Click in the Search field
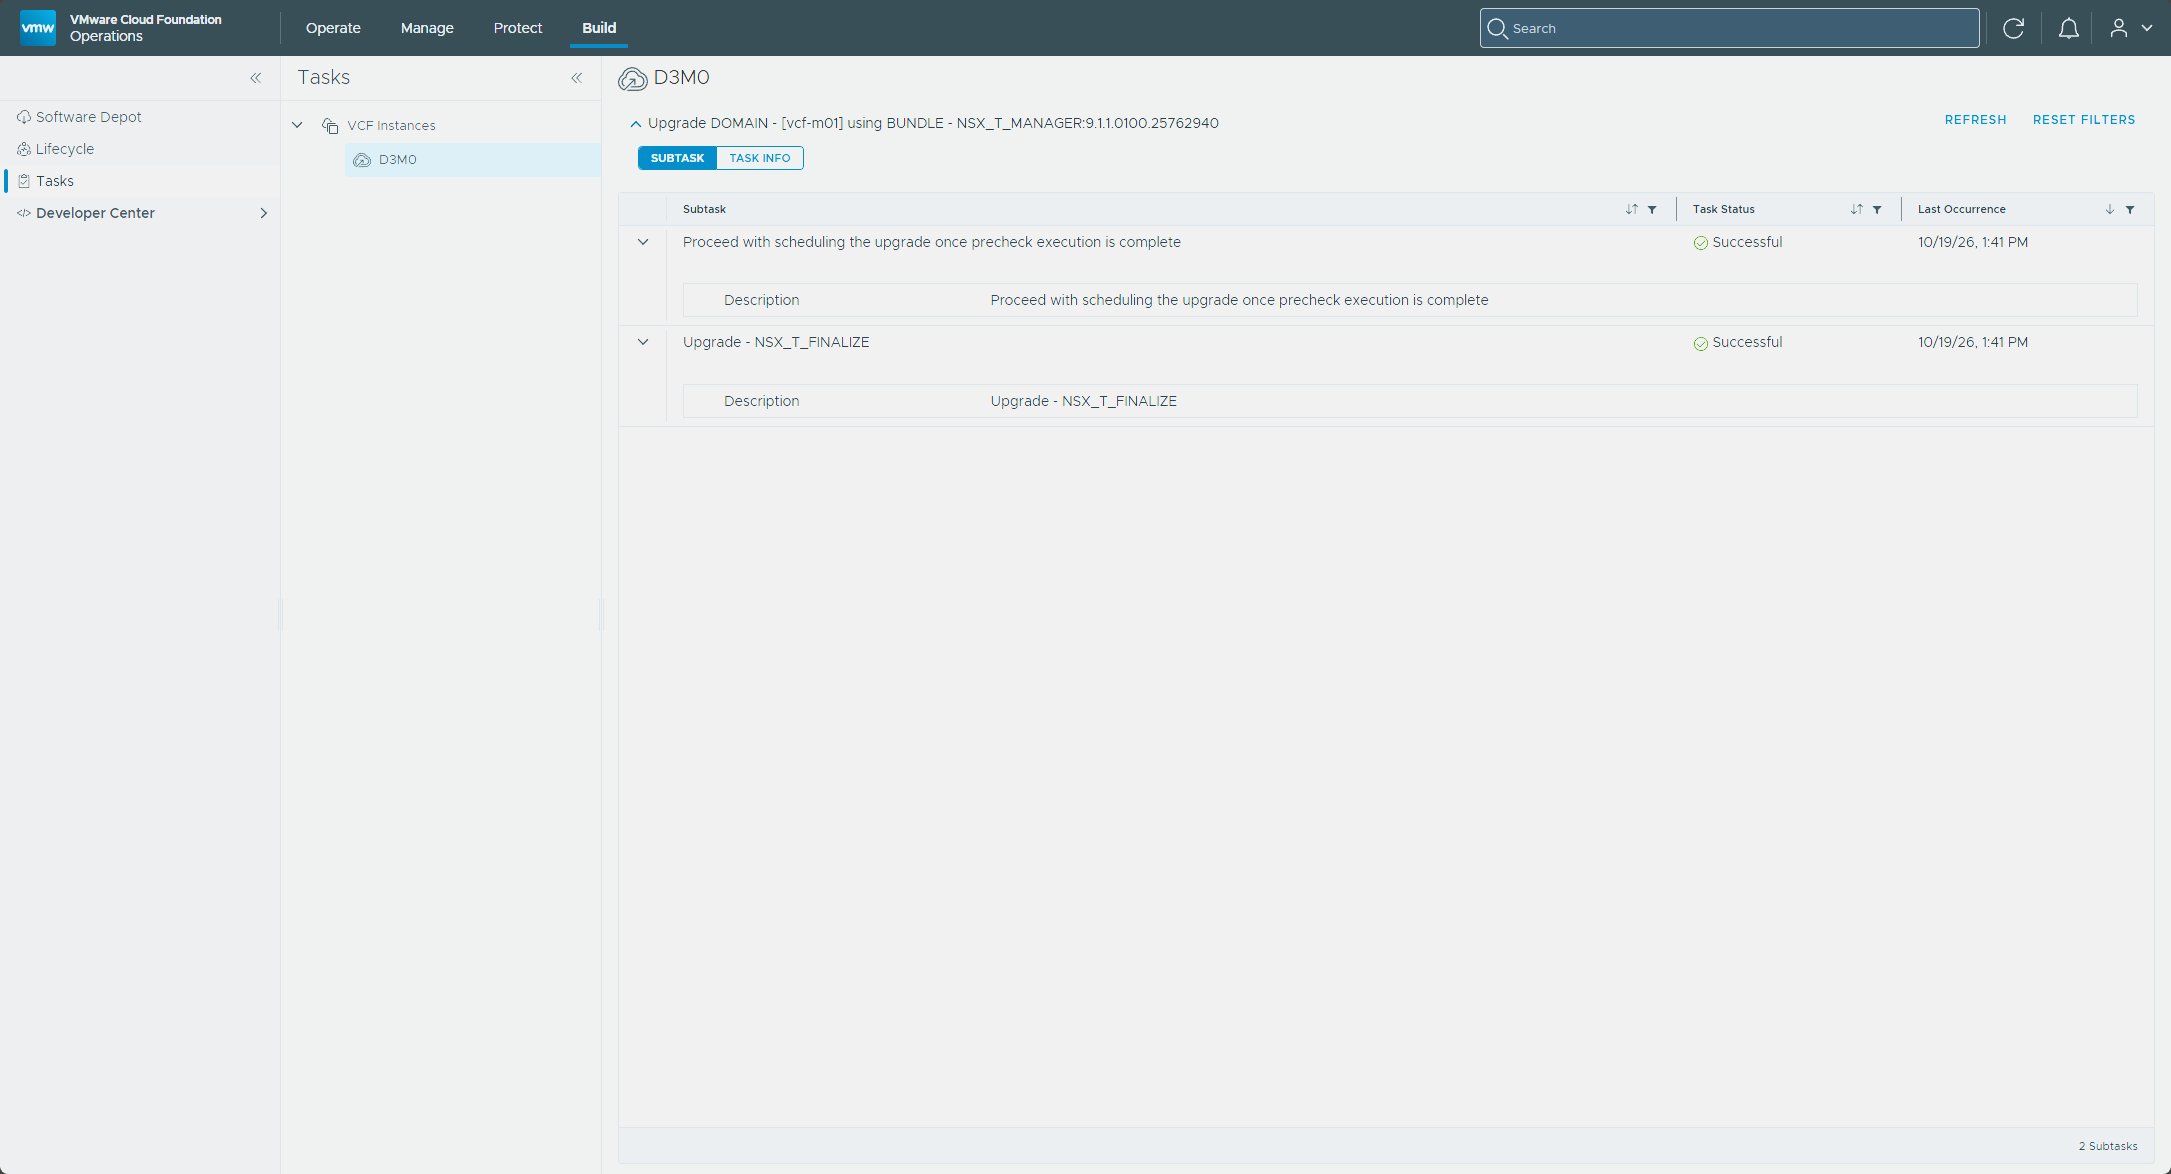Screen dimensions: 2171x1174 (x=1729, y=28)
